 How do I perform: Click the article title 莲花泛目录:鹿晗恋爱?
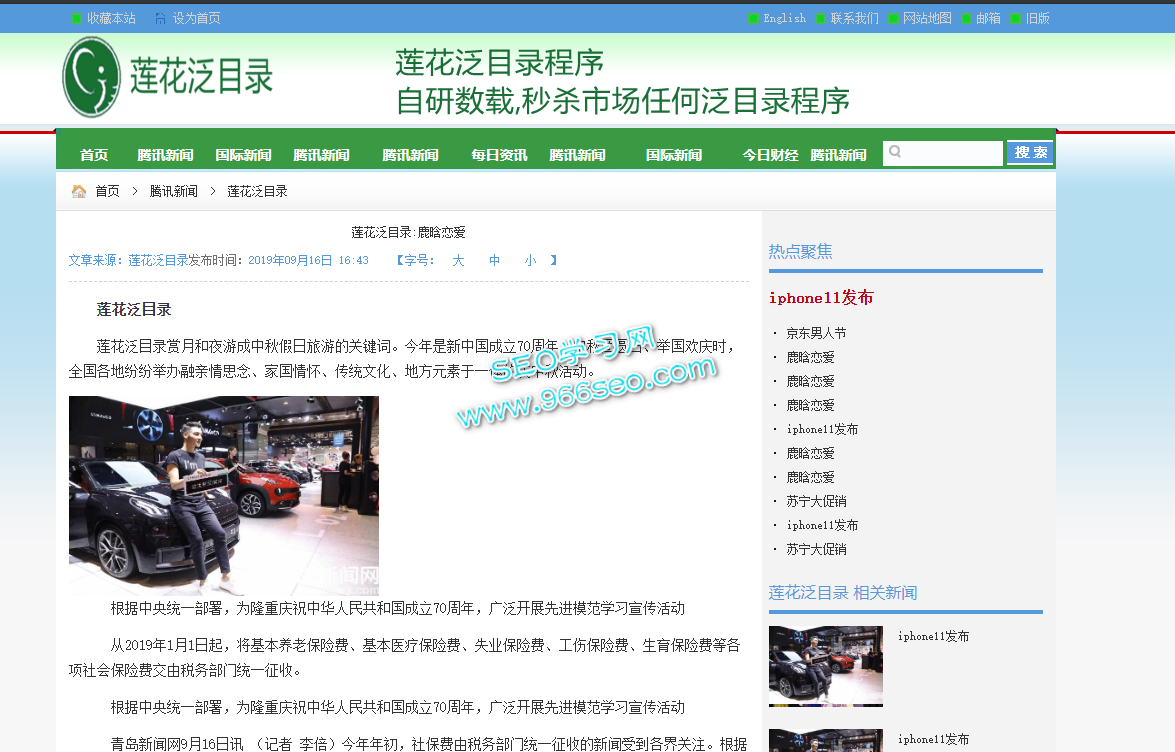tap(408, 233)
